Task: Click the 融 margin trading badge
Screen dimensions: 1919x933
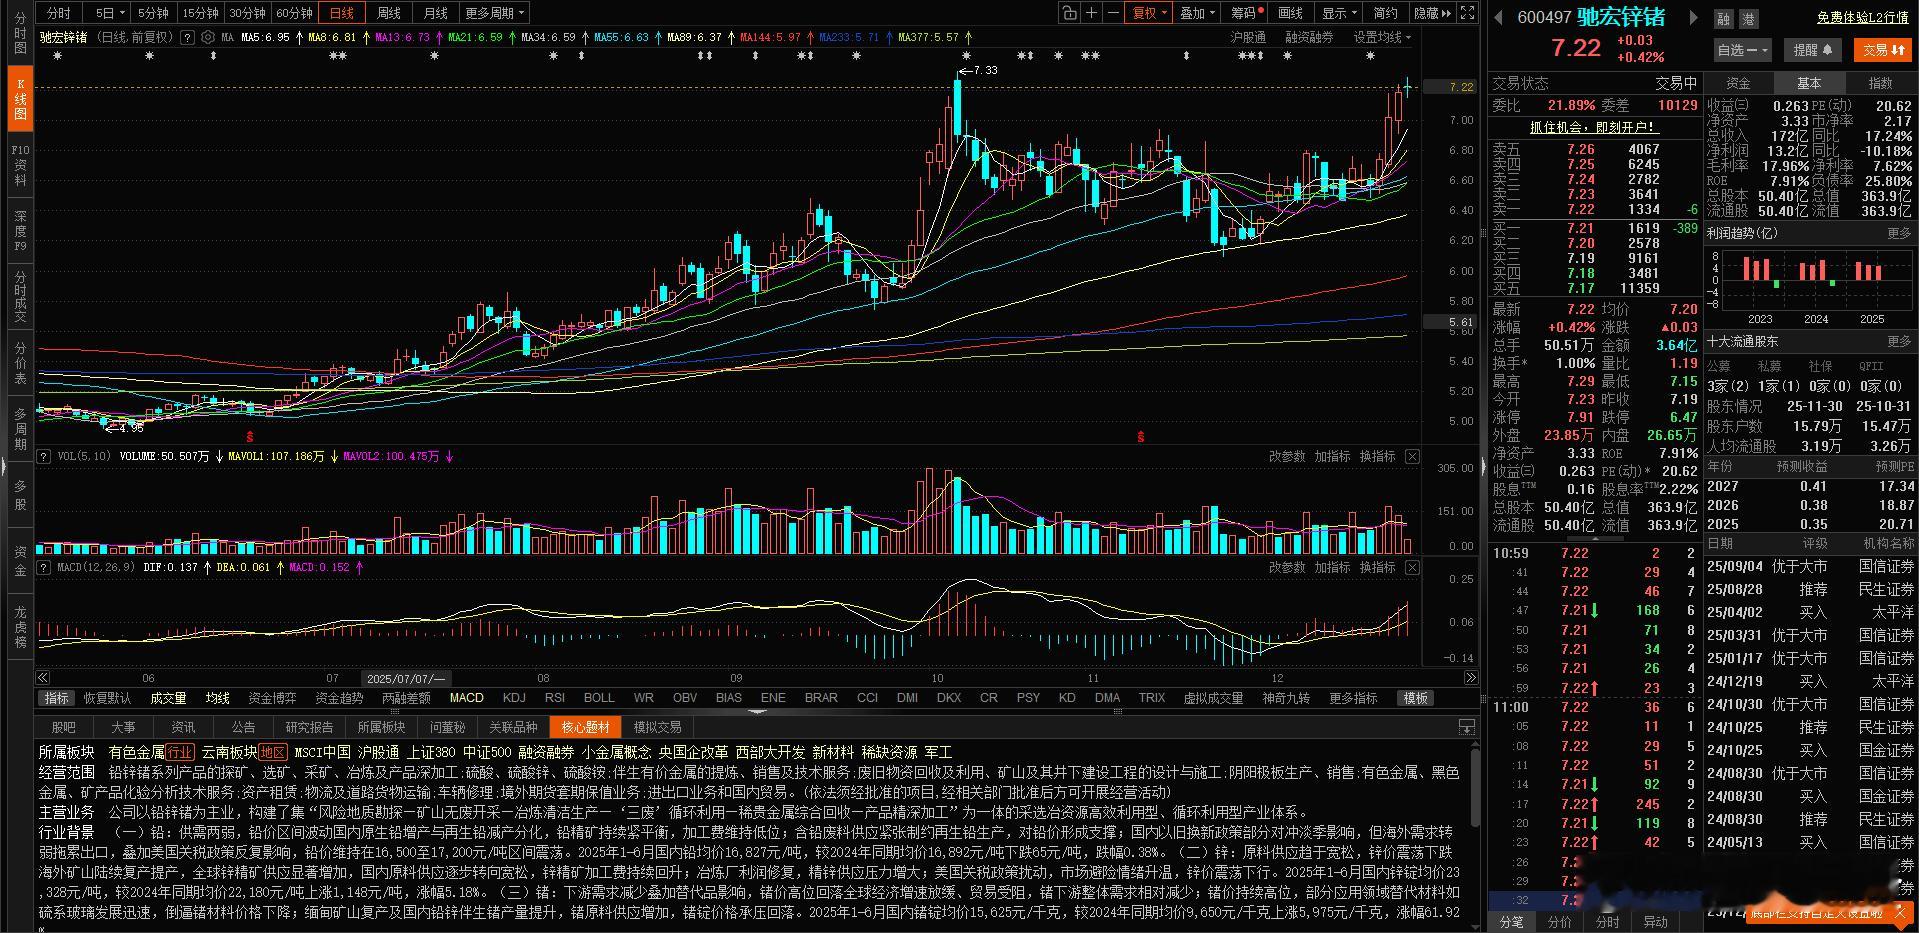Action: pyautogui.click(x=1723, y=18)
